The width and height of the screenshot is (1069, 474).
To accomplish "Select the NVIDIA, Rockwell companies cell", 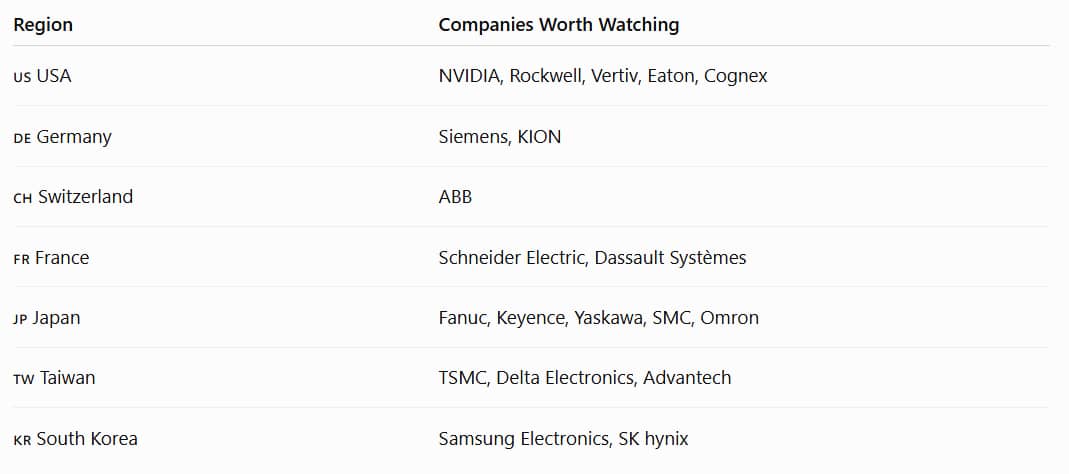I will pyautogui.click(x=603, y=76).
